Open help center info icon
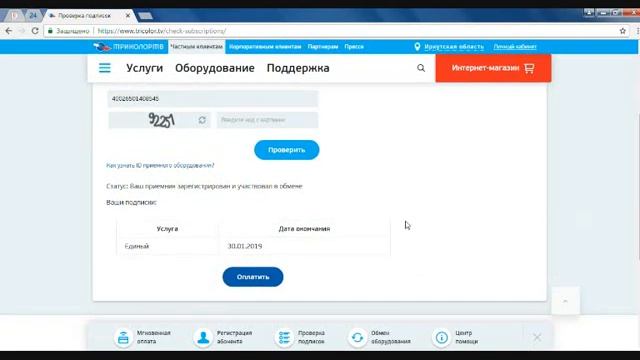640x360 pixels. [441, 337]
